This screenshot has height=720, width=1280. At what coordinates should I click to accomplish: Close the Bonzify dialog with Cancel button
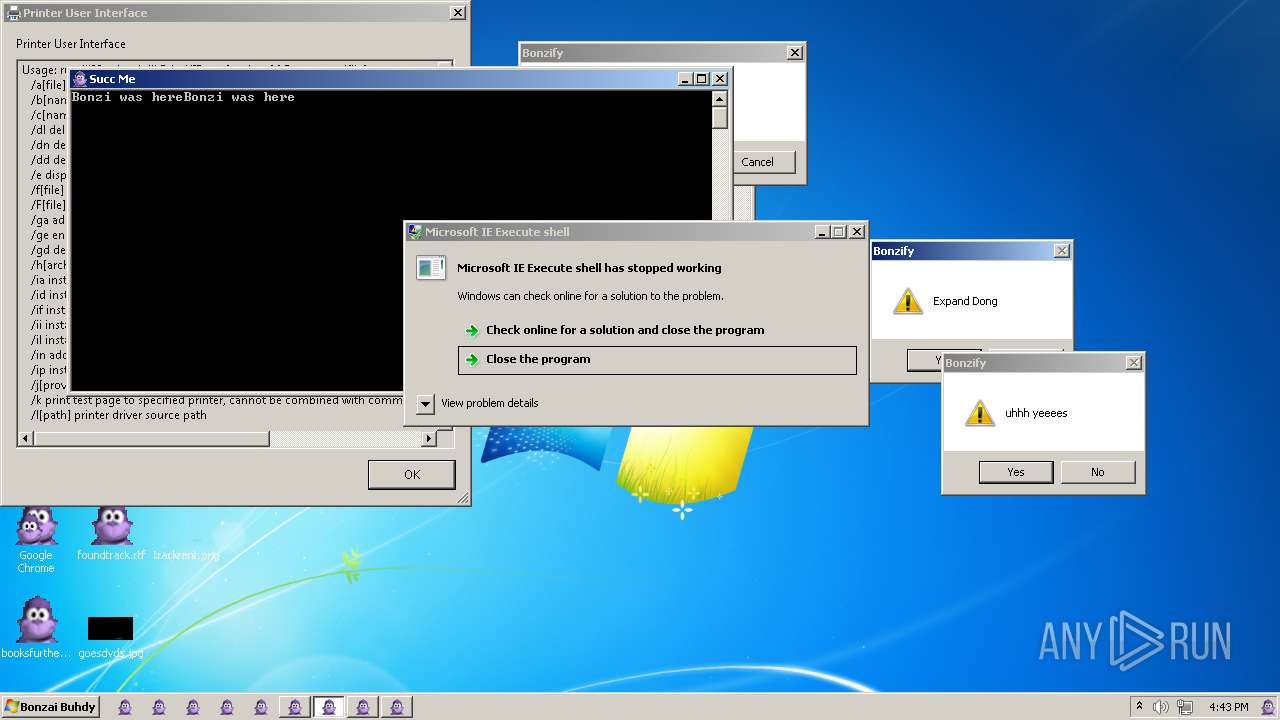point(794,53)
